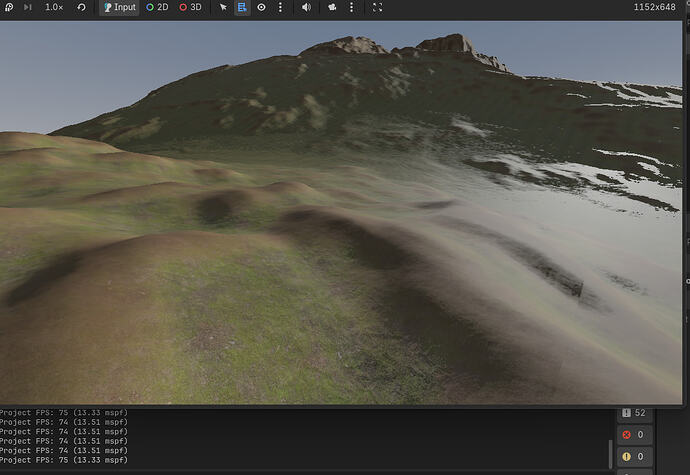Click the rocky mountain peak in viewport

coord(448,44)
